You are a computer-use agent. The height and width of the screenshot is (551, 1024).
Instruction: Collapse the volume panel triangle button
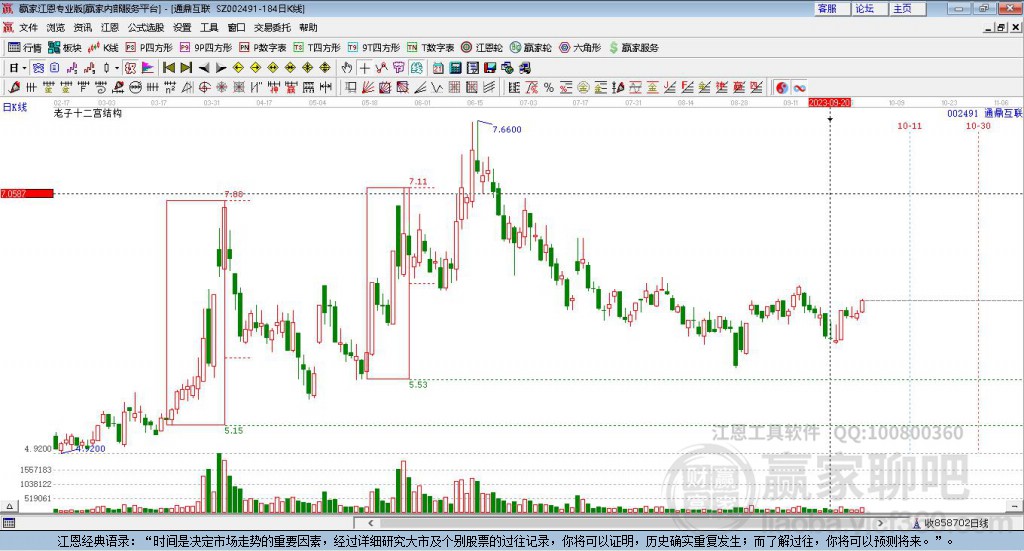[x=9, y=506]
